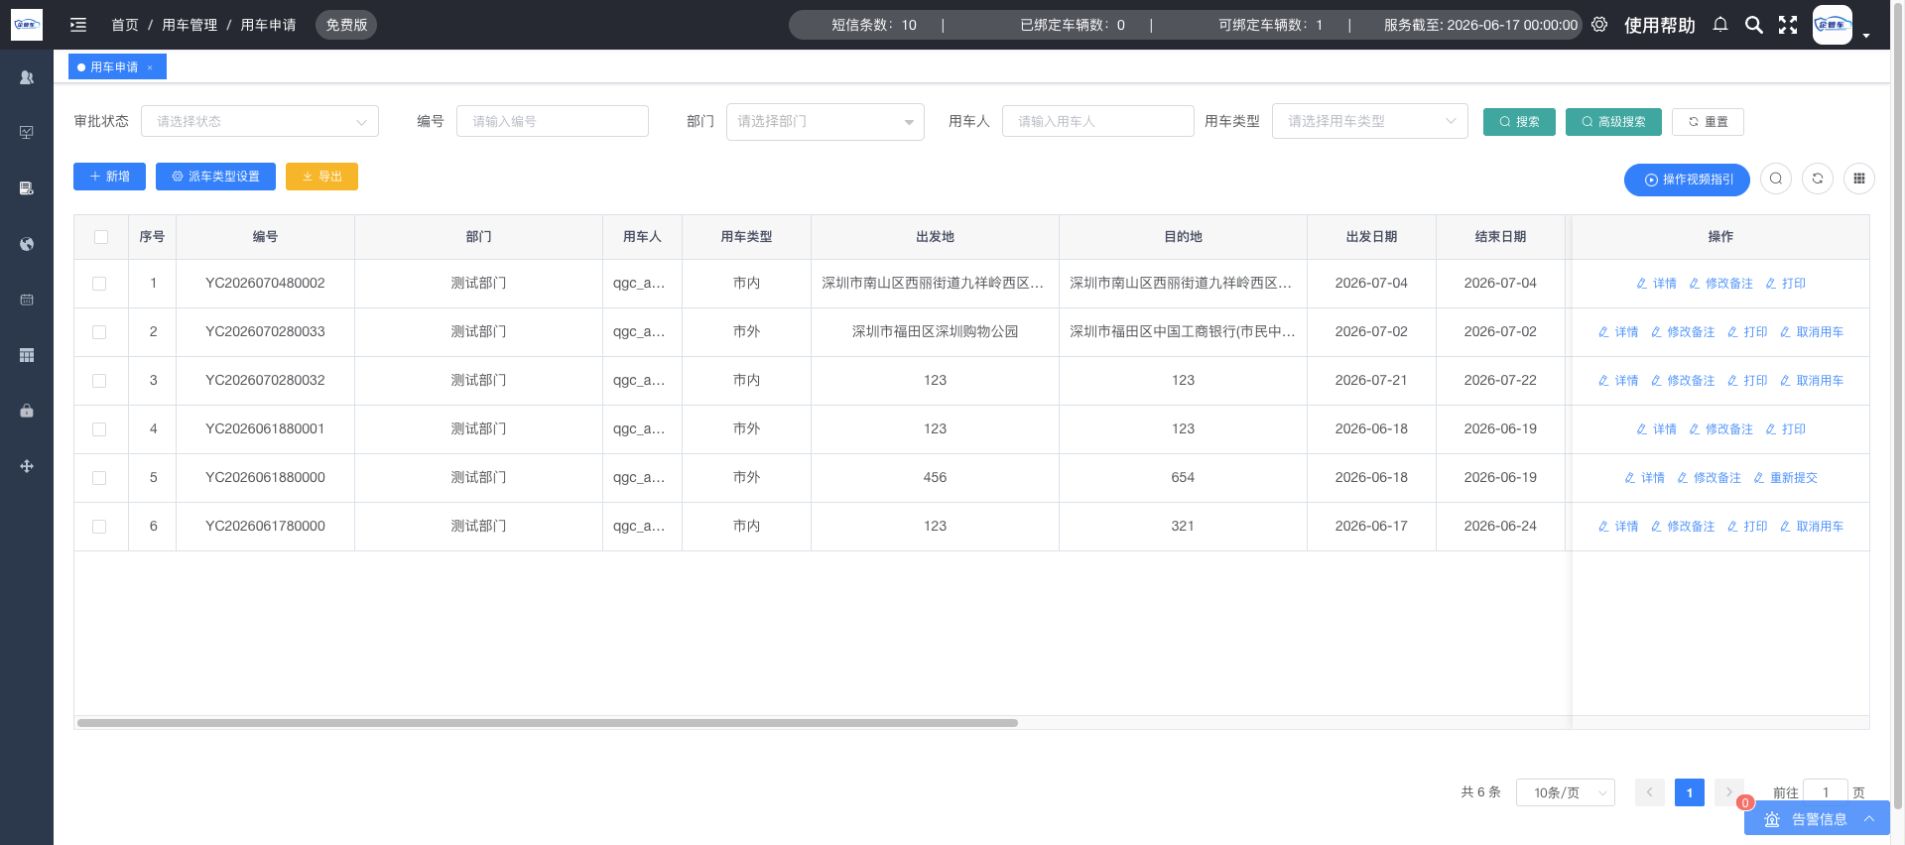Open the notifications bell
This screenshot has width=1905, height=845.
[1720, 25]
